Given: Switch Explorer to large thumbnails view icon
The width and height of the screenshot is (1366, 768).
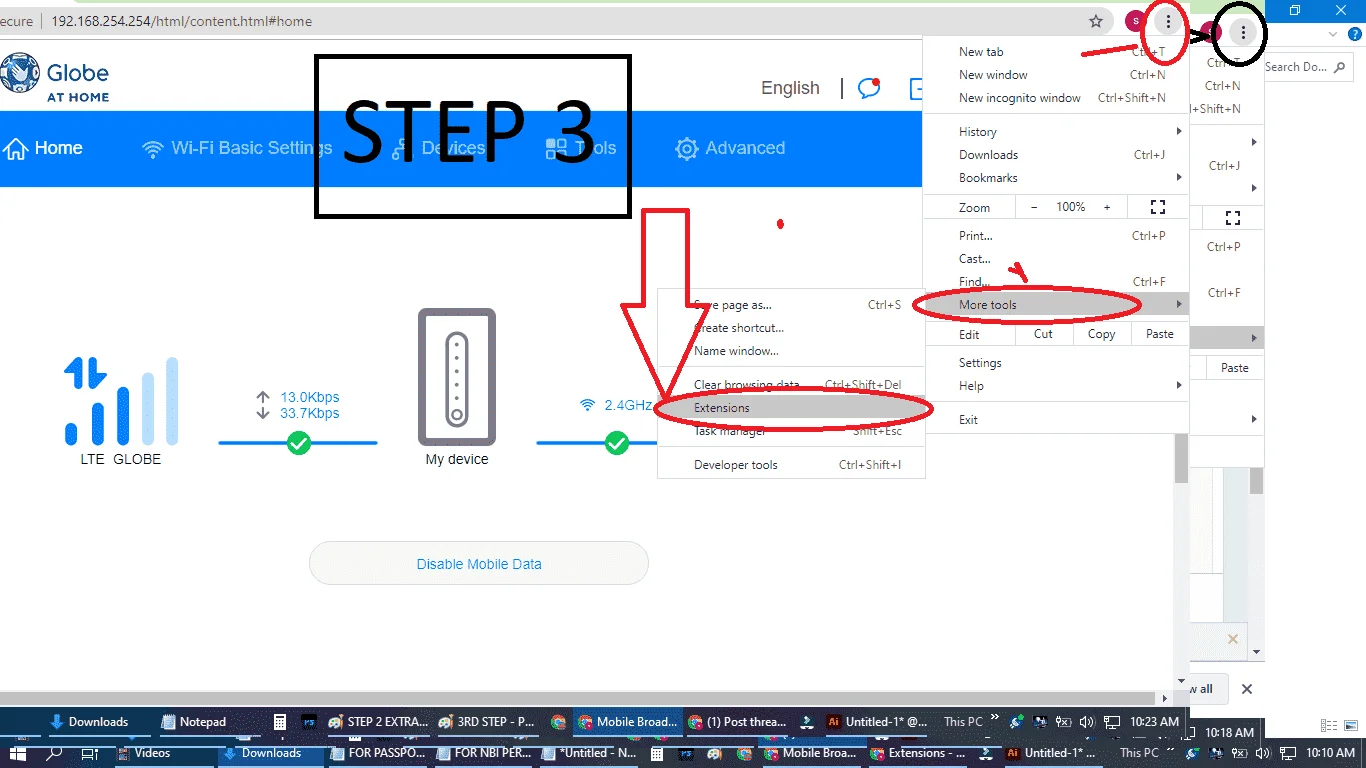Looking at the screenshot, I should (x=1350, y=726).
